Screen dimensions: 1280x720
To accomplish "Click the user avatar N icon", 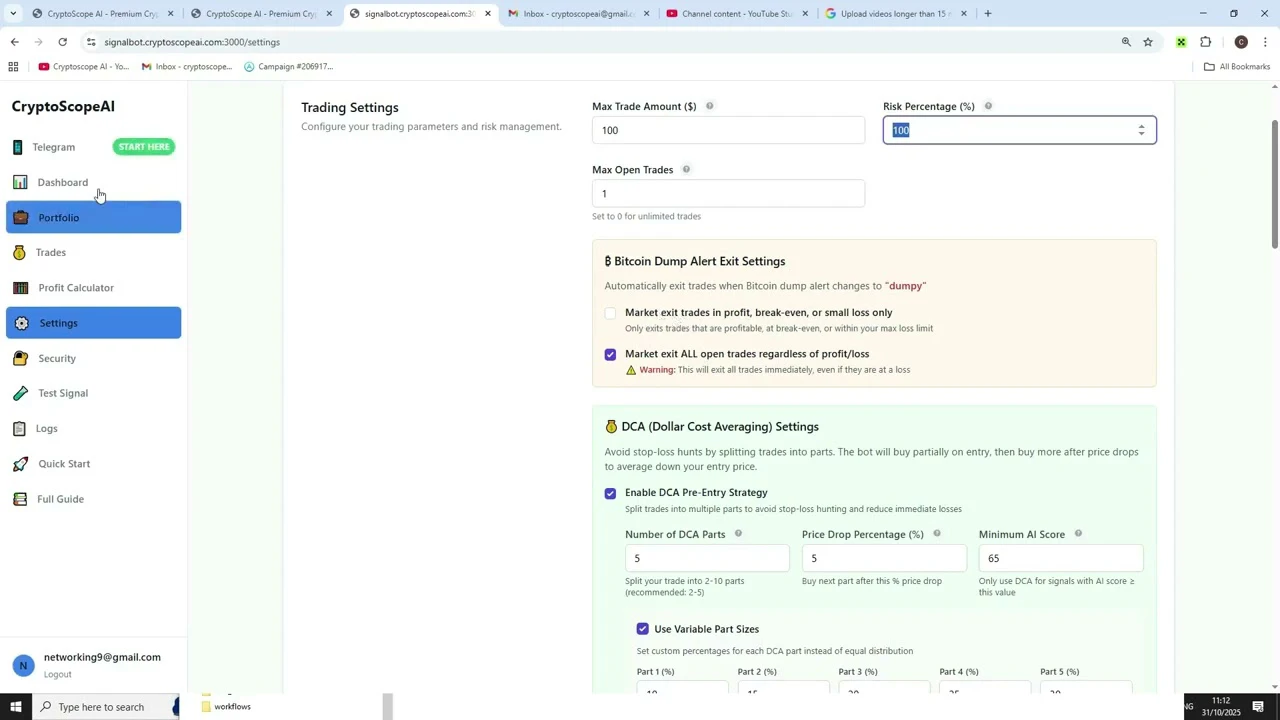I will (x=23, y=665).
